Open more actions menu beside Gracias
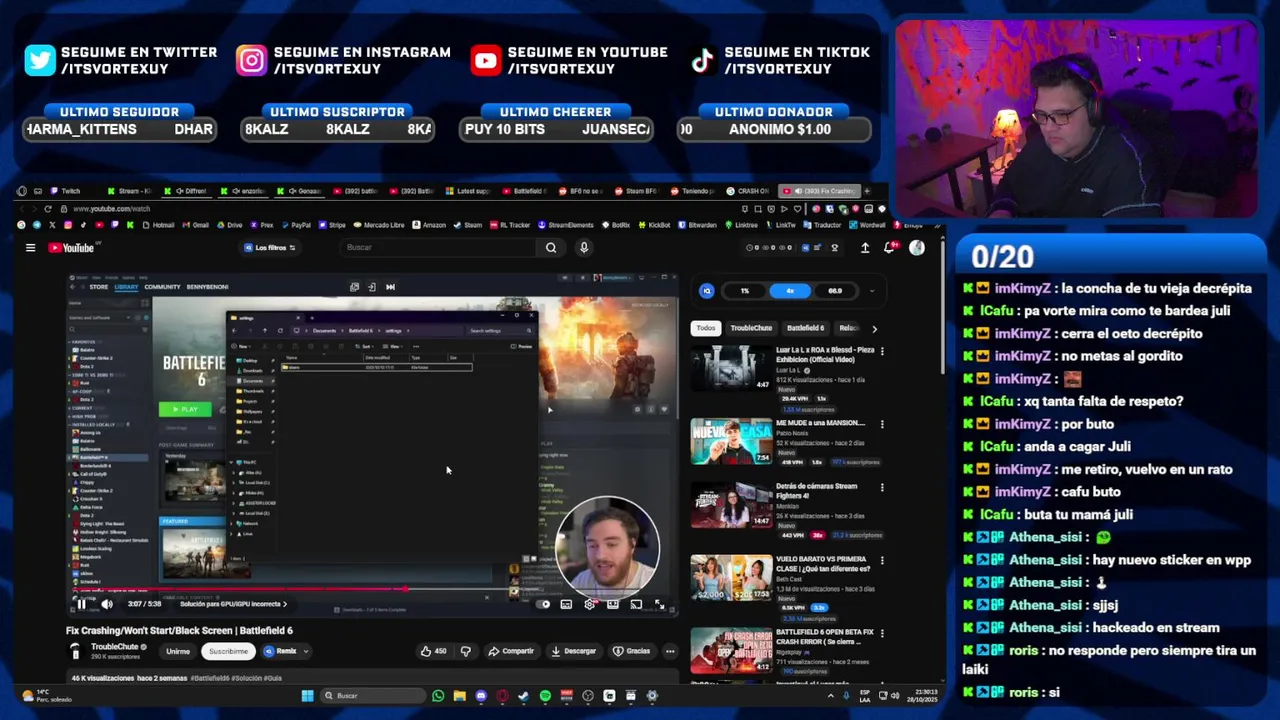The height and width of the screenshot is (720, 1280). pyautogui.click(x=670, y=651)
